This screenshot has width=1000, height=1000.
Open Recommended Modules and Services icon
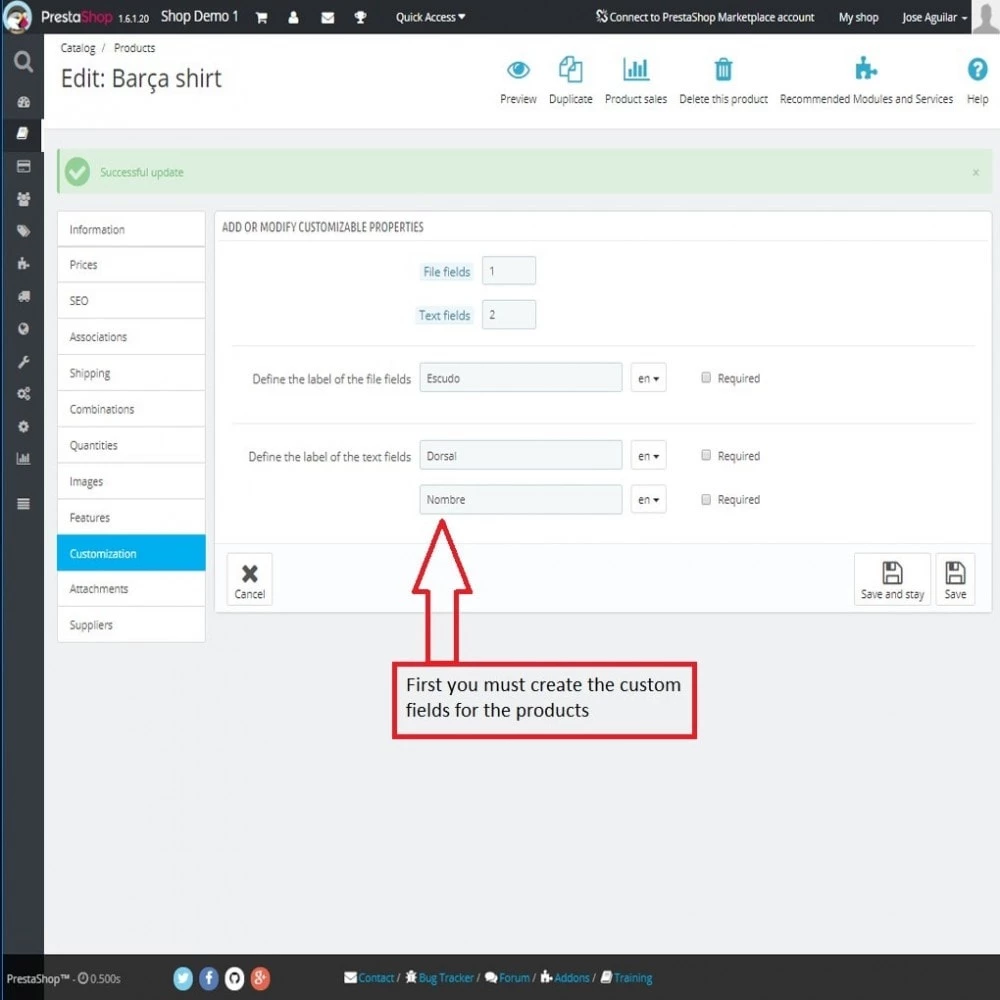pyautogui.click(x=866, y=68)
